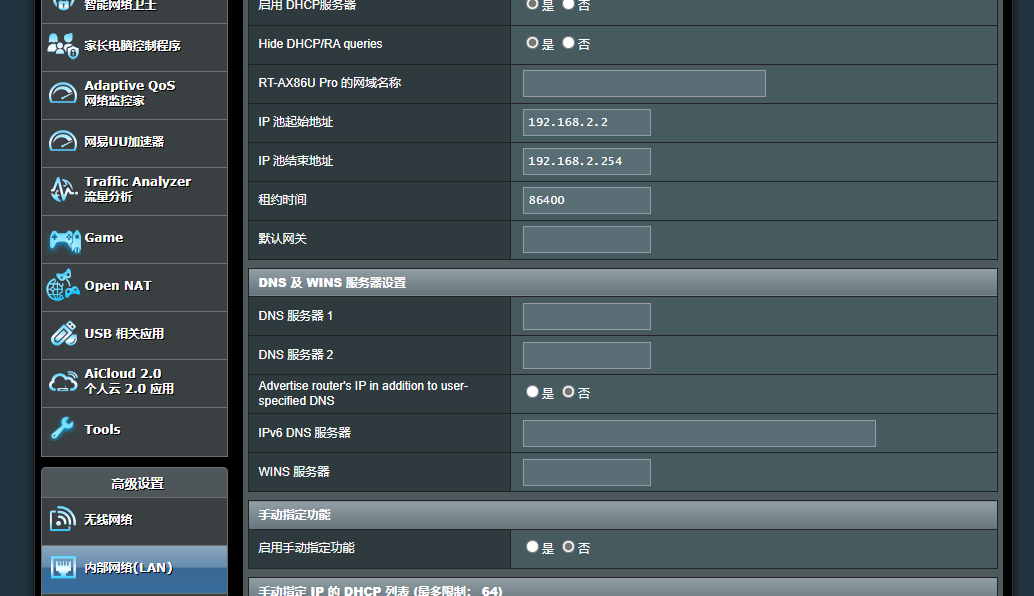Click the RT-AX86U Pro 的网域名称 field
Image resolution: width=1034 pixels, height=596 pixels.
644,83
